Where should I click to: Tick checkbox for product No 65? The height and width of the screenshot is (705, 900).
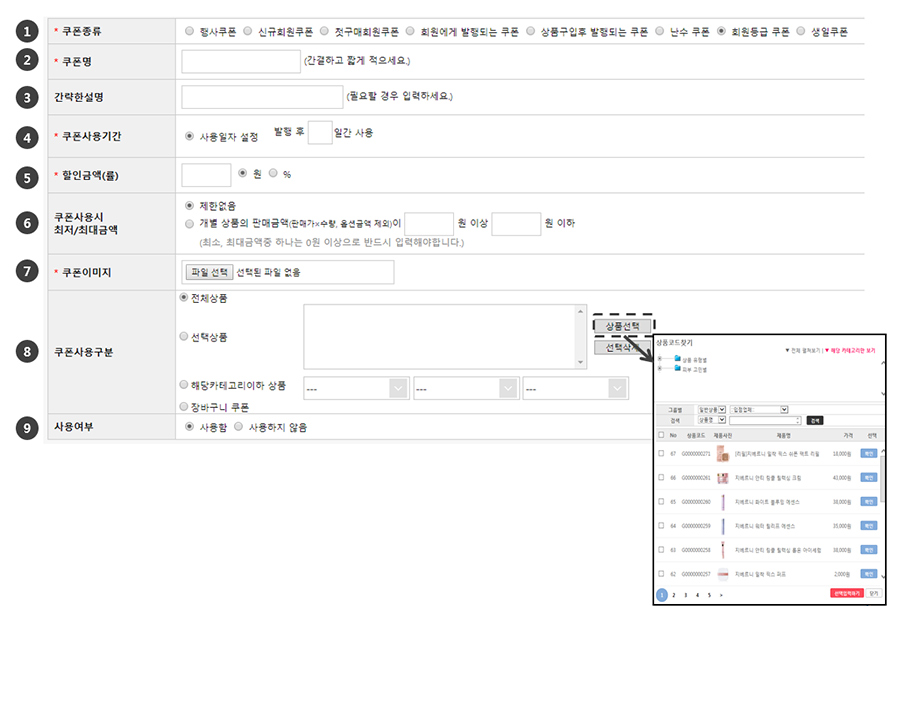pos(661,501)
